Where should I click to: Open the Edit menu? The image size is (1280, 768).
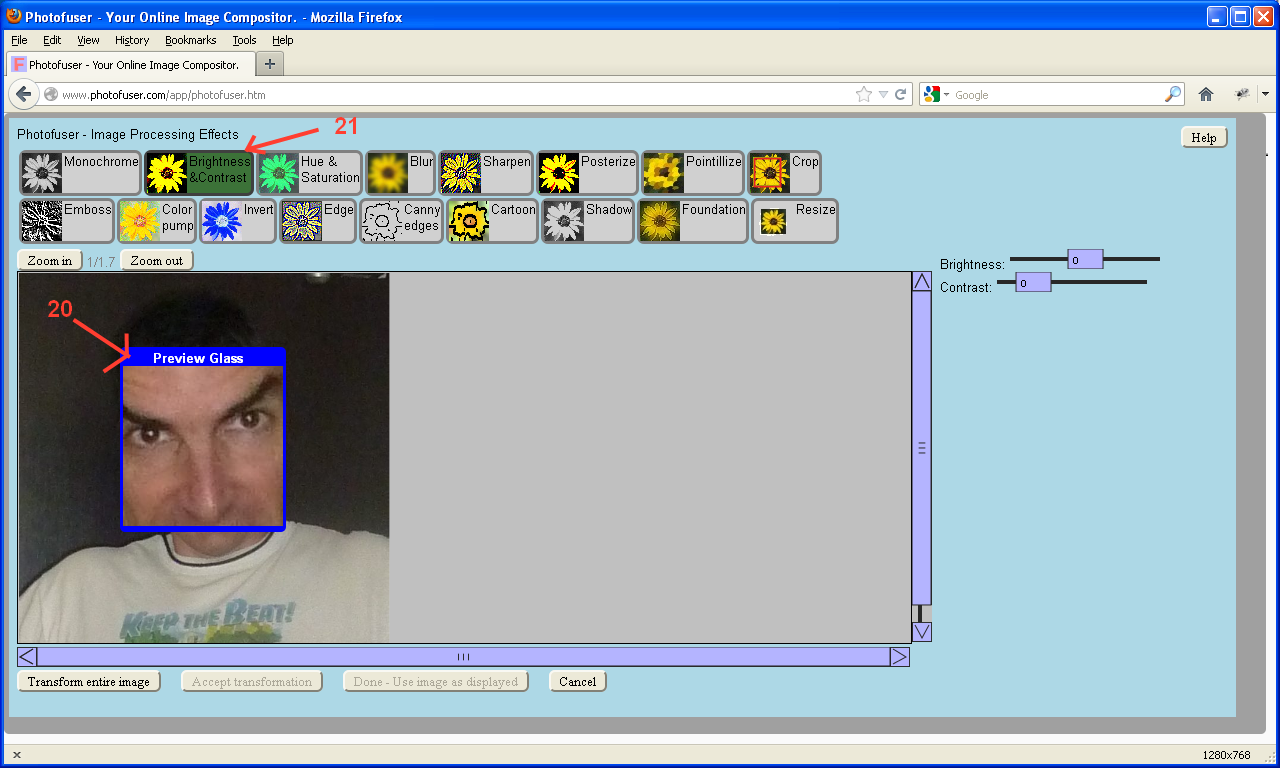[x=52, y=40]
